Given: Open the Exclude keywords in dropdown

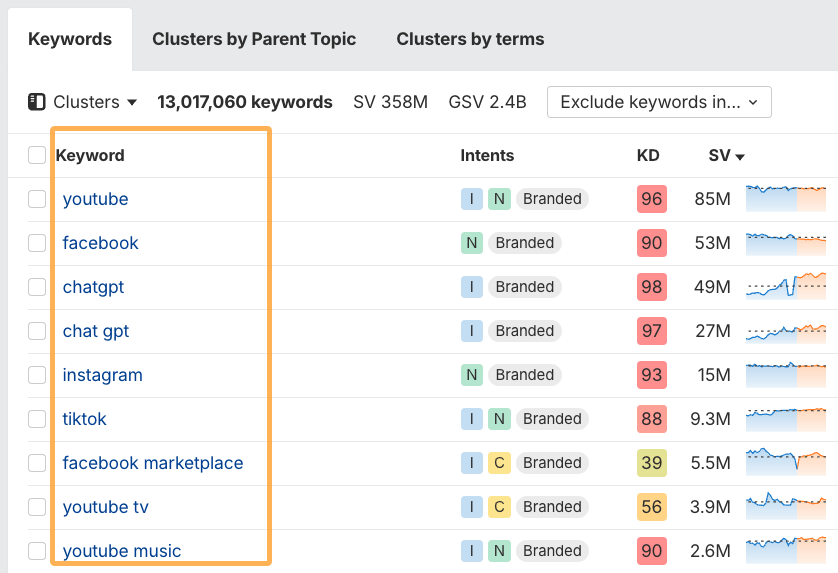Looking at the screenshot, I should tap(659, 102).
